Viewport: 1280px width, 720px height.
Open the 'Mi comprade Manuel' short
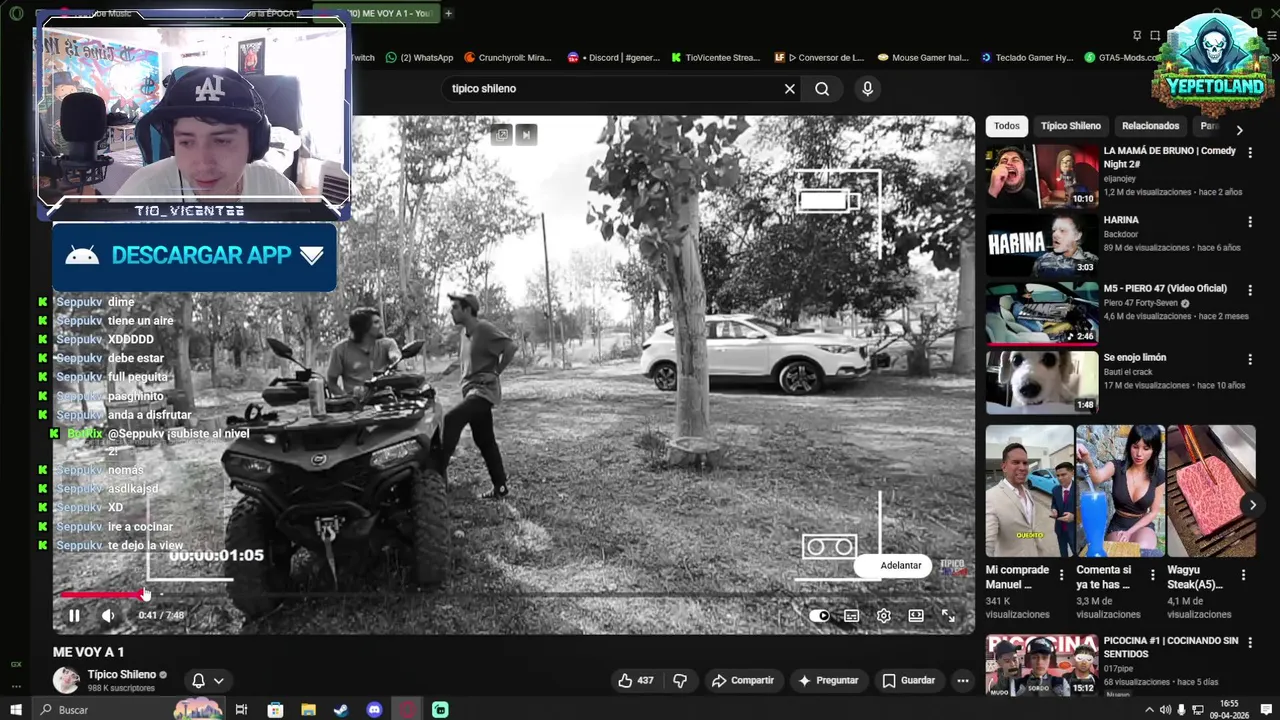tap(1029, 491)
